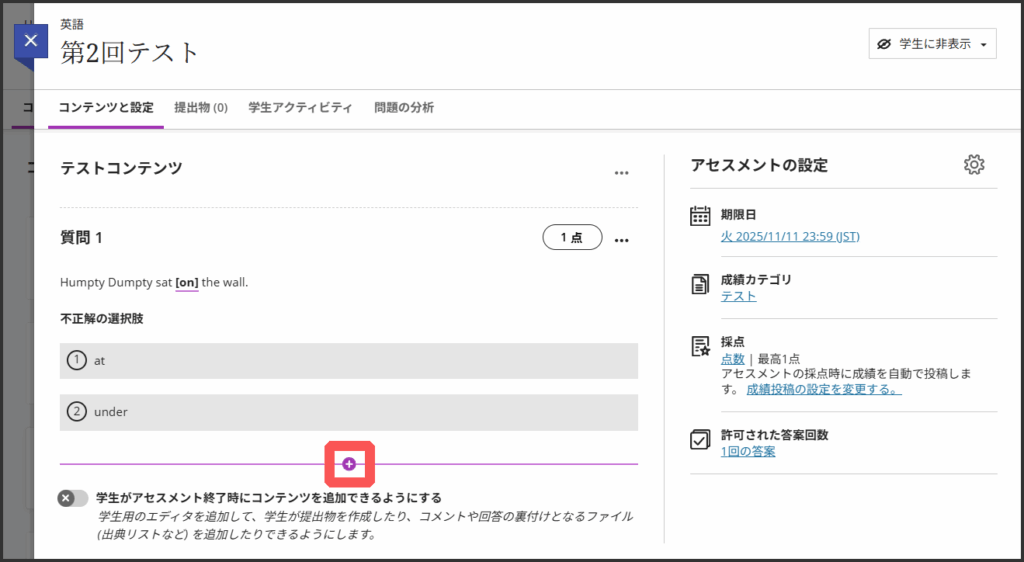Click 成績投稿の設定を変更する link

(823, 389)
